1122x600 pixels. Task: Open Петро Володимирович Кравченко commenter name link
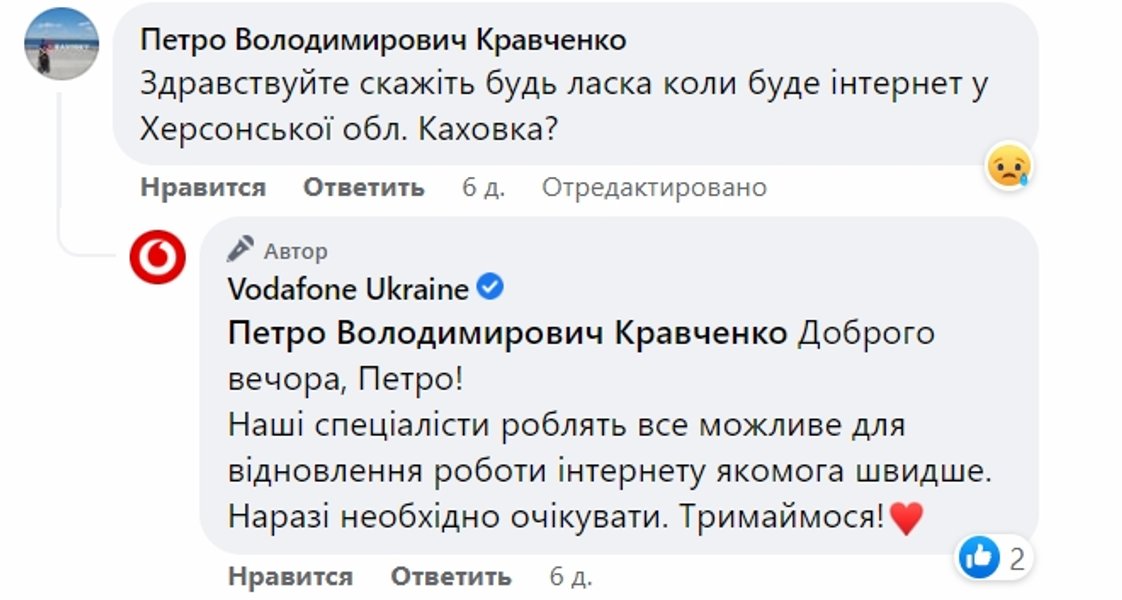pyautogui.click(x=383, y=40)
